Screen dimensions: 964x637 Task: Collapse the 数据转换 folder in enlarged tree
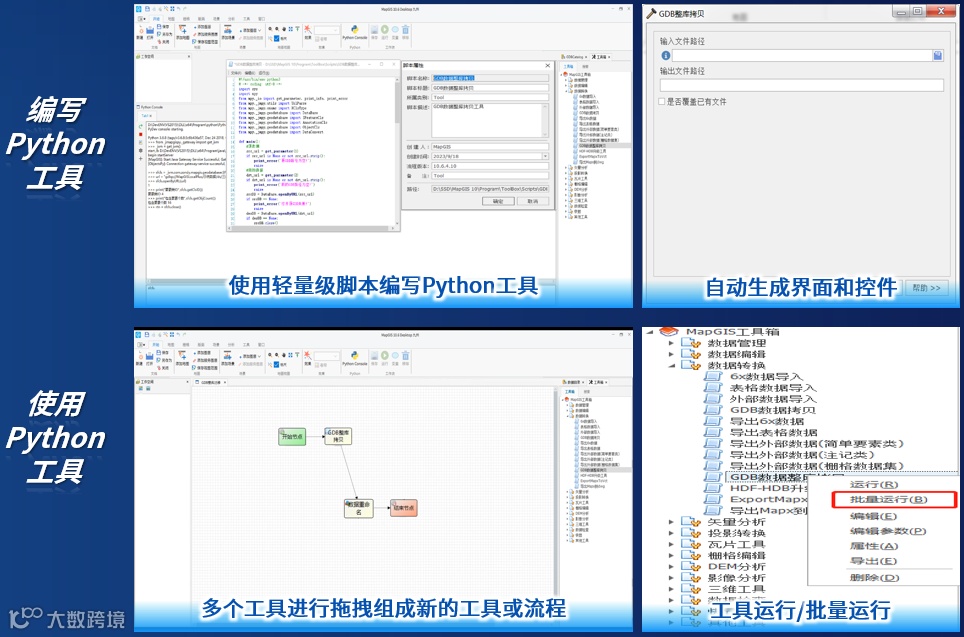tap(671, 365)
